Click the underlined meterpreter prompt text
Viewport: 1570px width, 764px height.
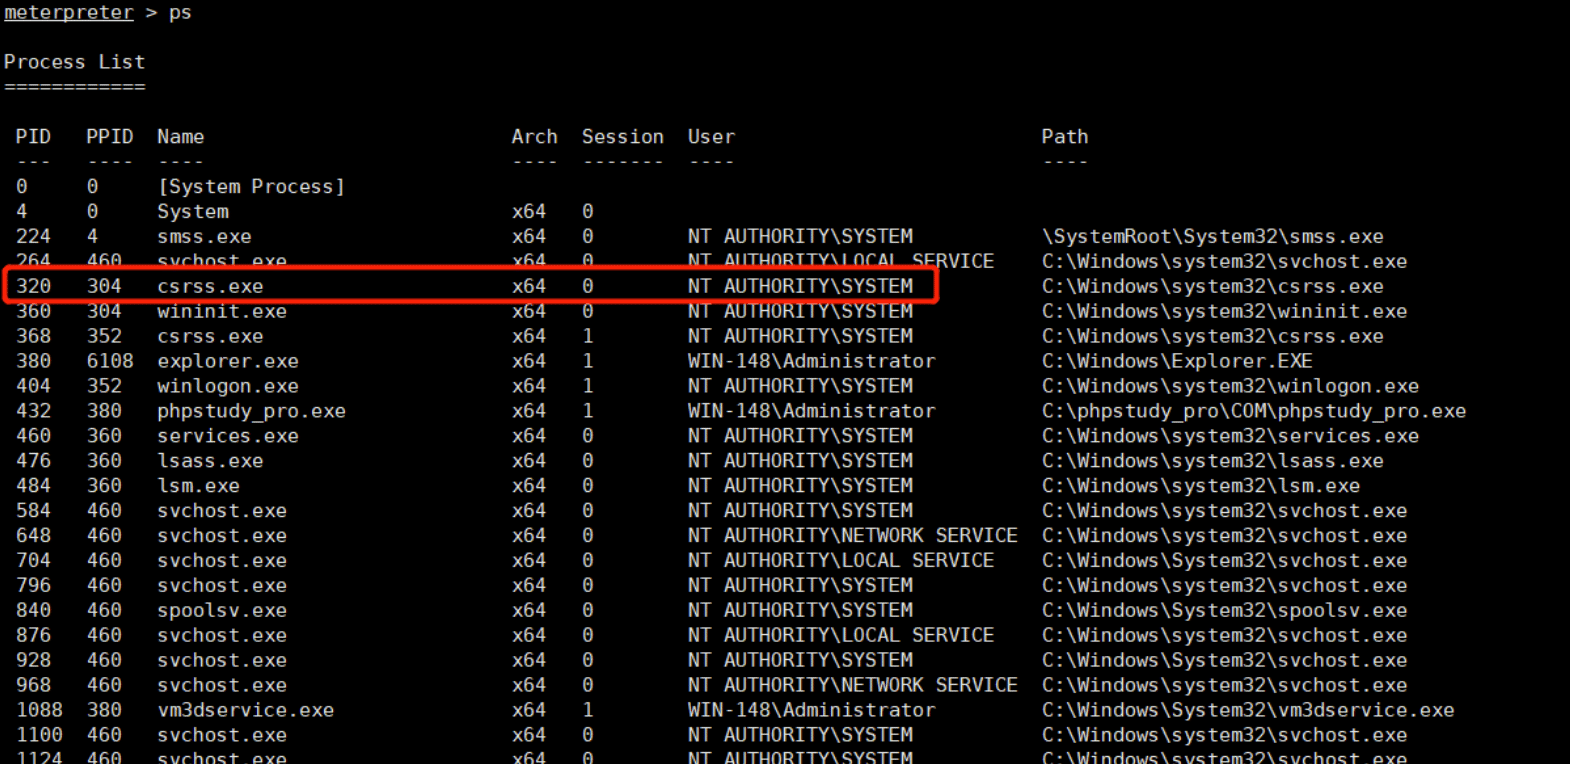69,13
